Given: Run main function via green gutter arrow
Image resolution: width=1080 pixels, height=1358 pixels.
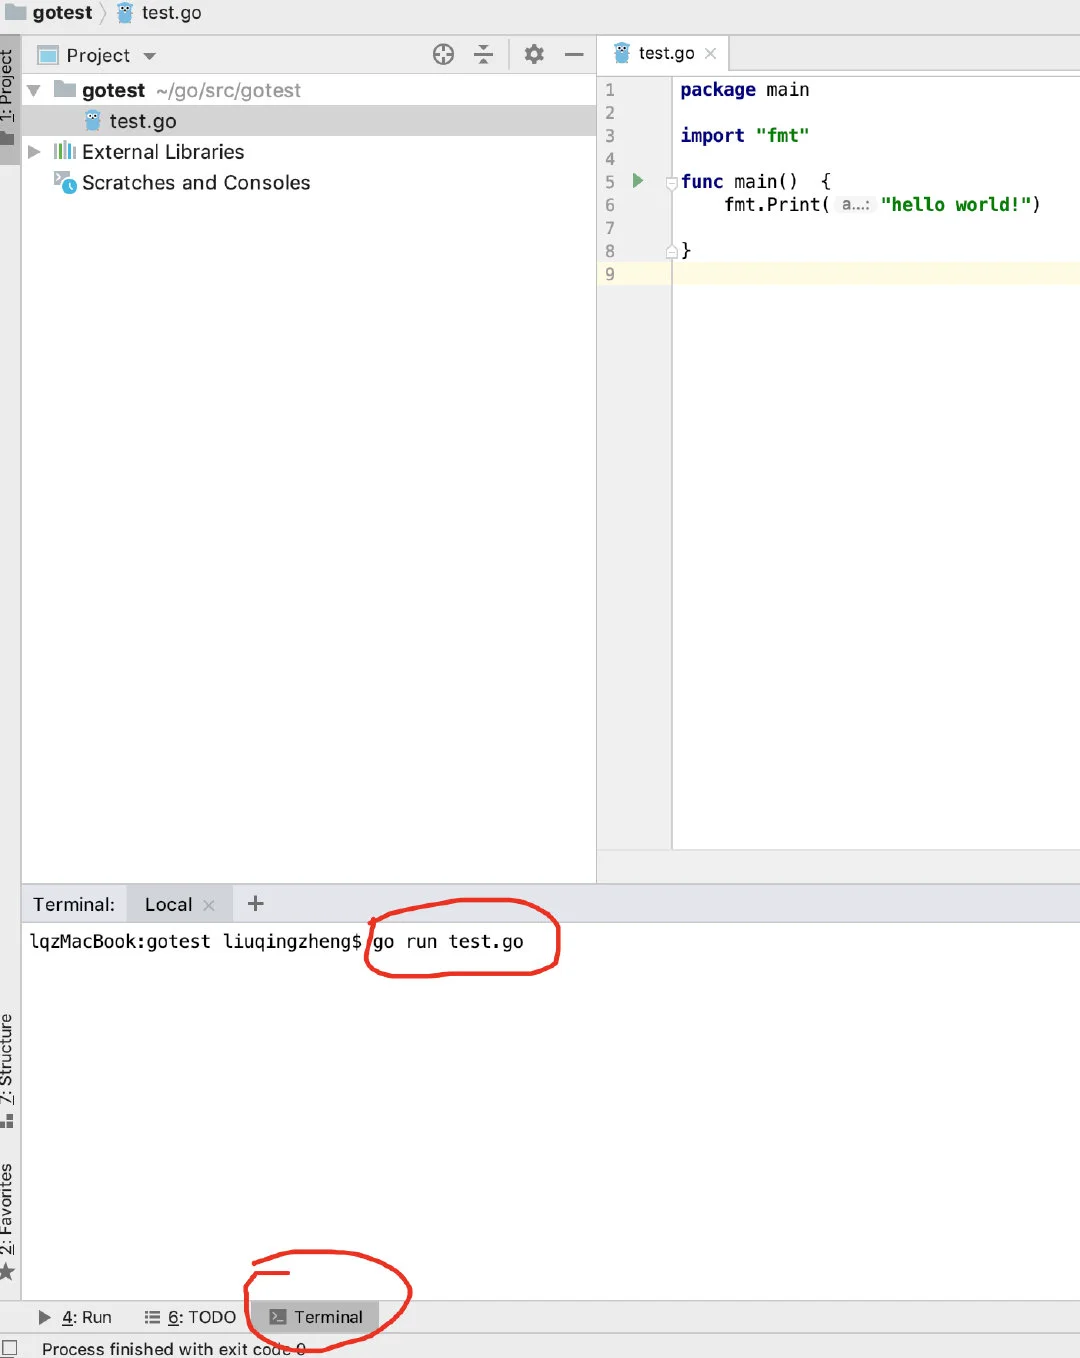Looking at the screenshot, I should tap(638, 181).
